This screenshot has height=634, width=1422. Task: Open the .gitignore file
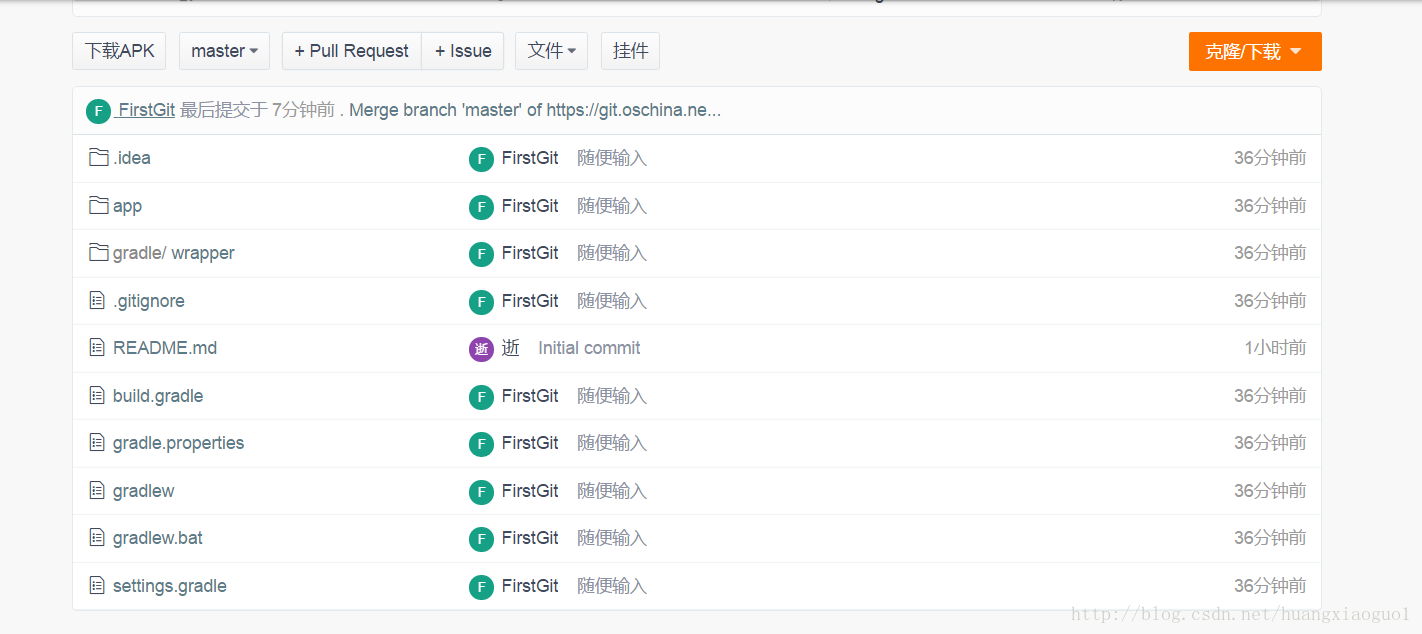[149, 301]
